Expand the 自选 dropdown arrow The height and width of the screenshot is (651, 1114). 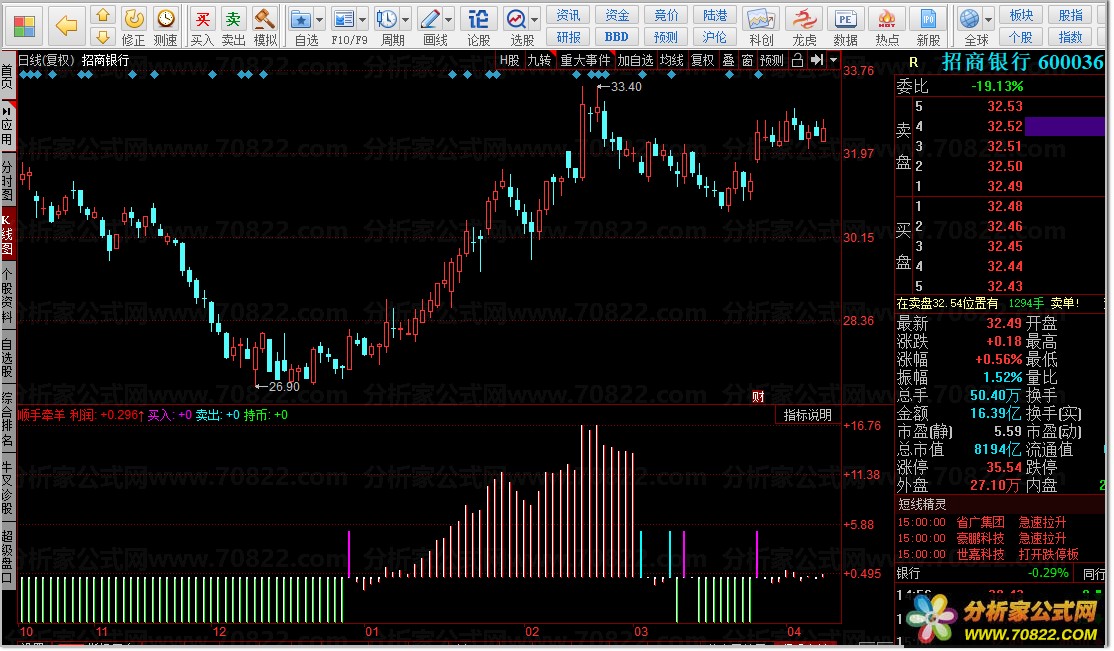tap(319, 20)
